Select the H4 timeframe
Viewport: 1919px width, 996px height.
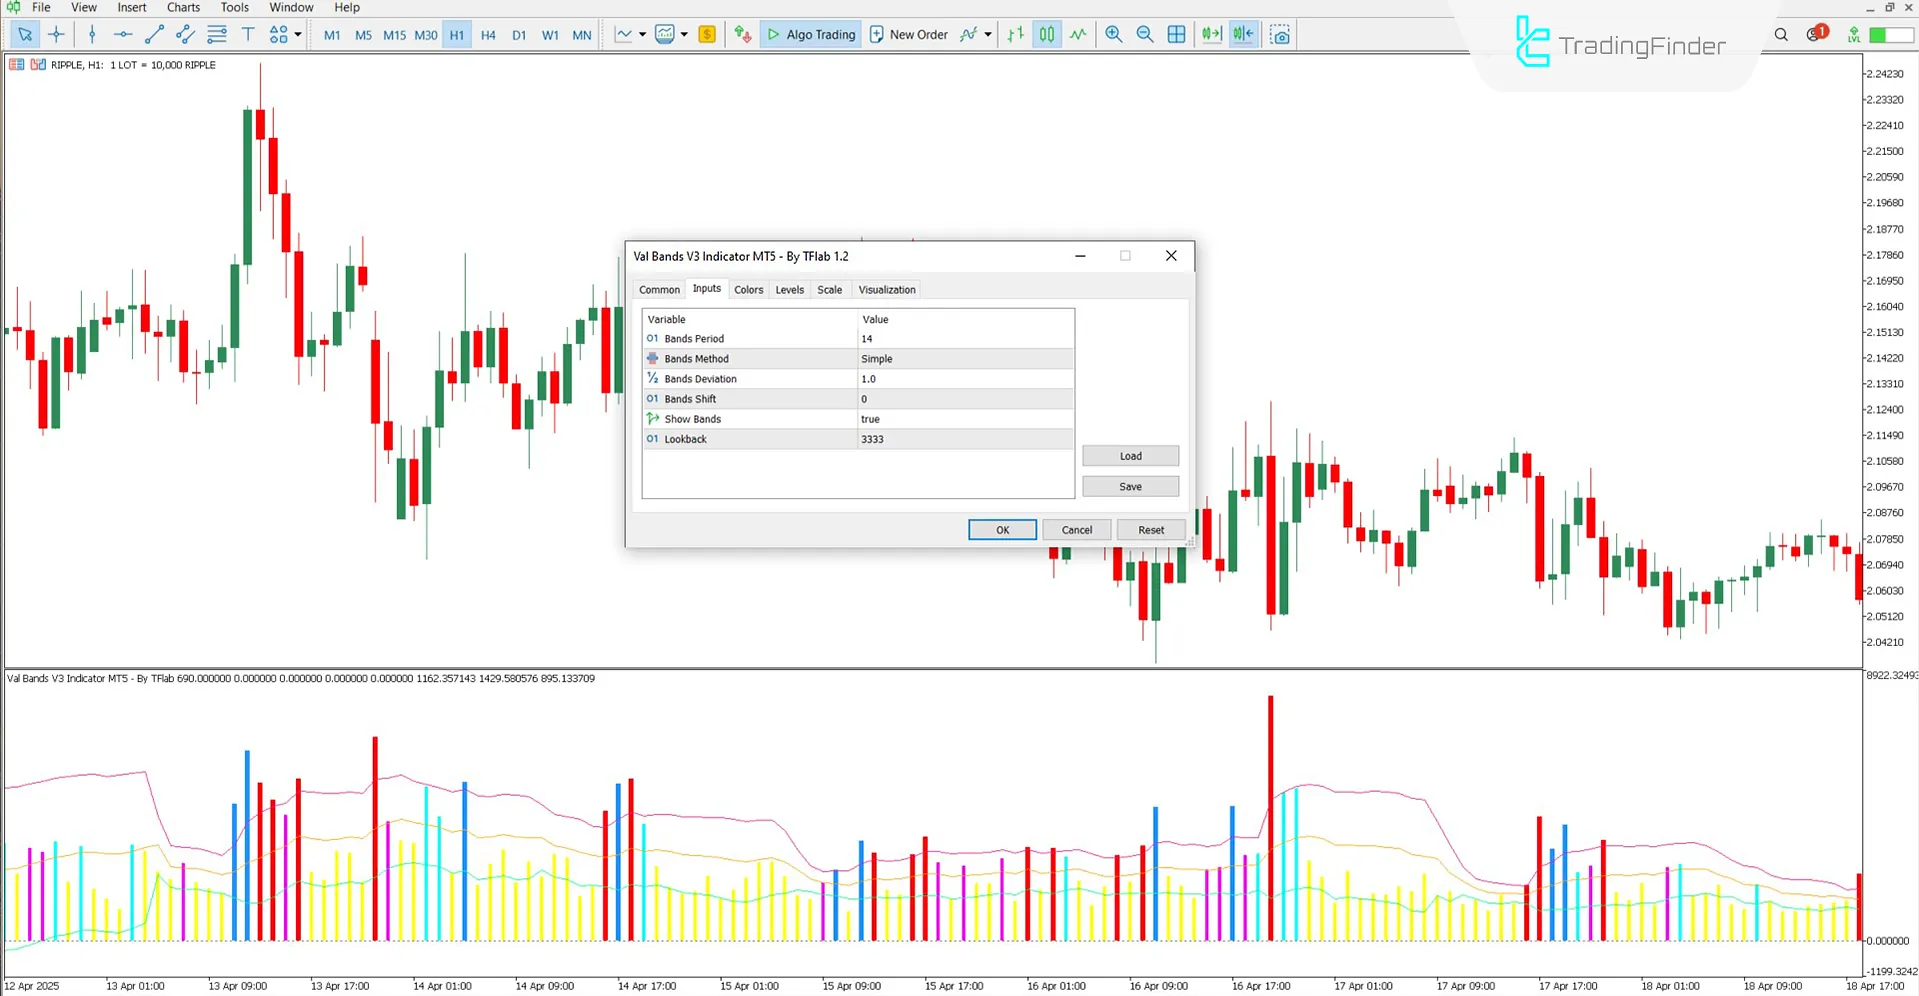click(488, 34)
